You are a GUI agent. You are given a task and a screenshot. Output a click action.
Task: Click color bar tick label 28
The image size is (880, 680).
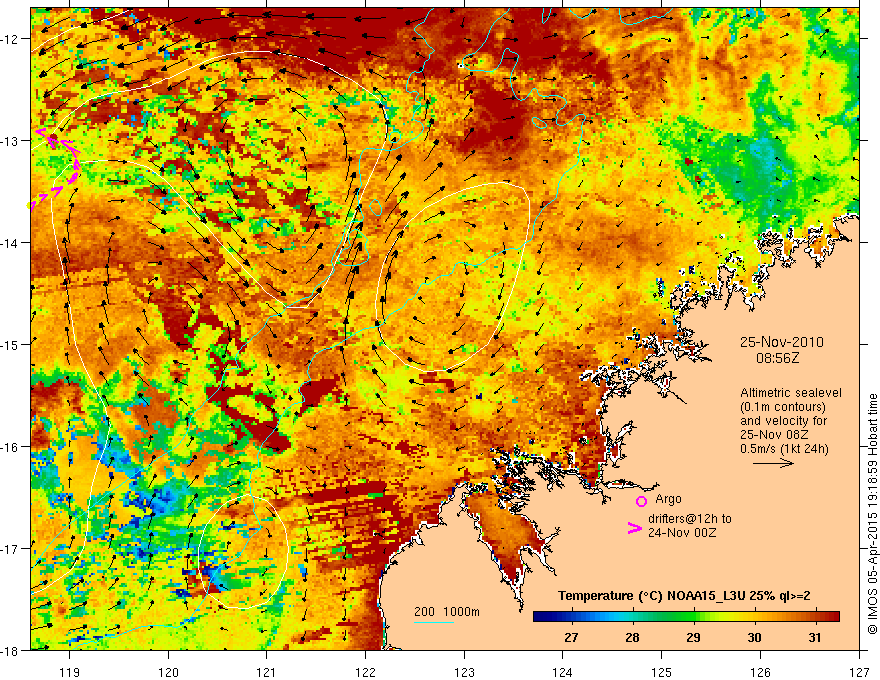[632, 638]
